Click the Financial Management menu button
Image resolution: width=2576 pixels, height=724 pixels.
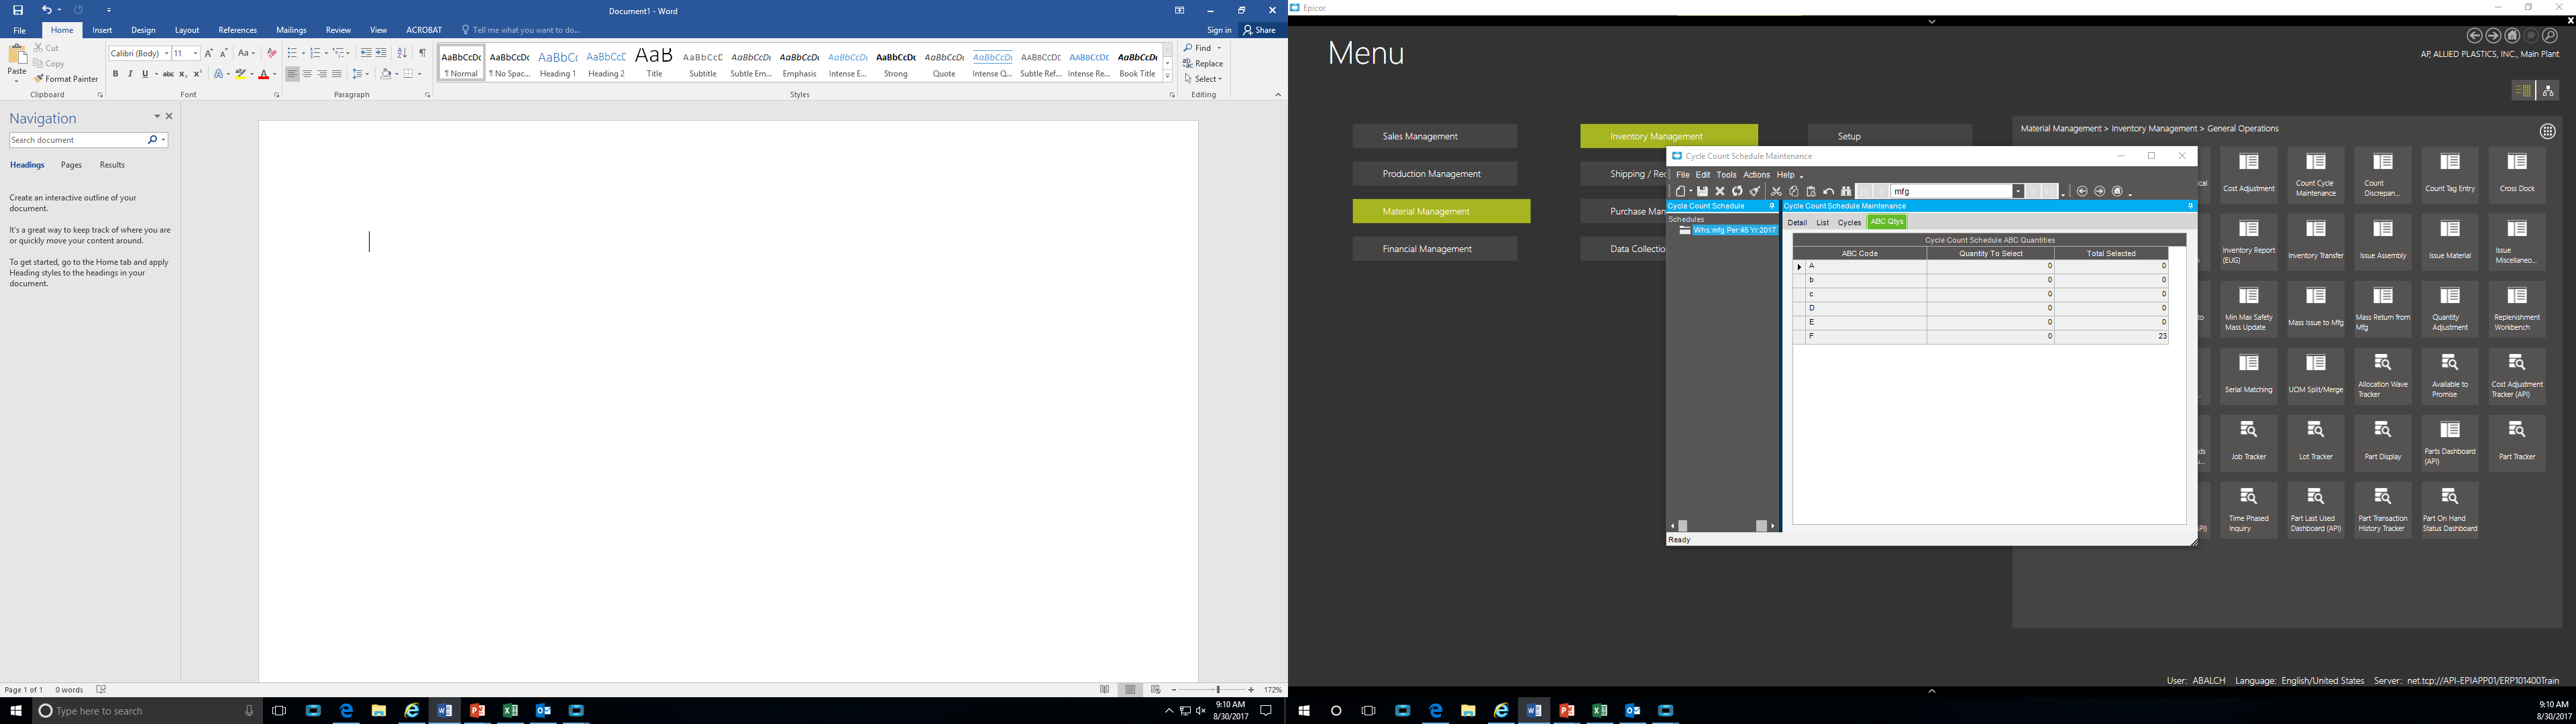[1435, 249]
